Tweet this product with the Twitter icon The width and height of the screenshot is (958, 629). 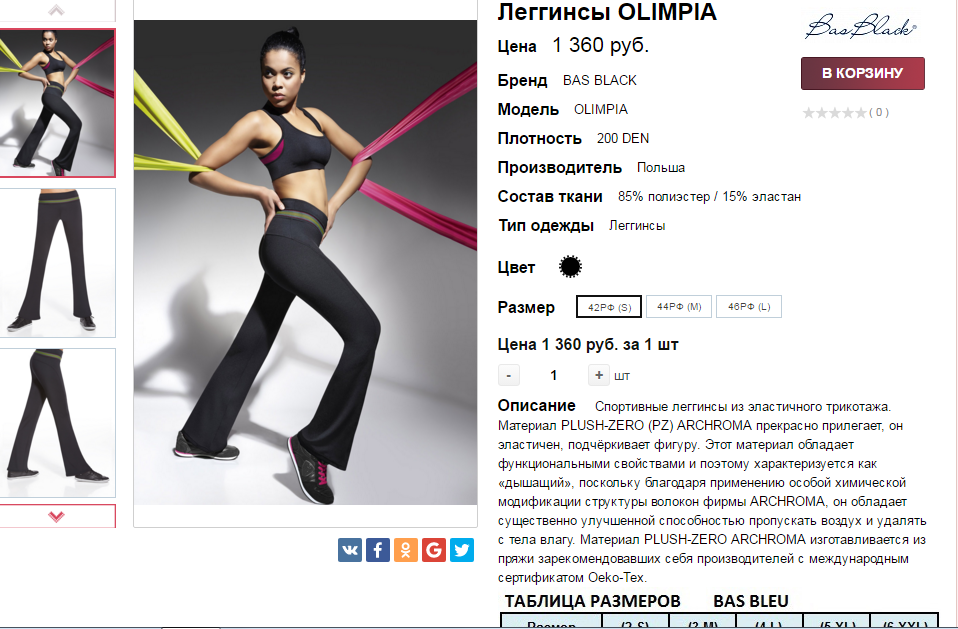462,550
